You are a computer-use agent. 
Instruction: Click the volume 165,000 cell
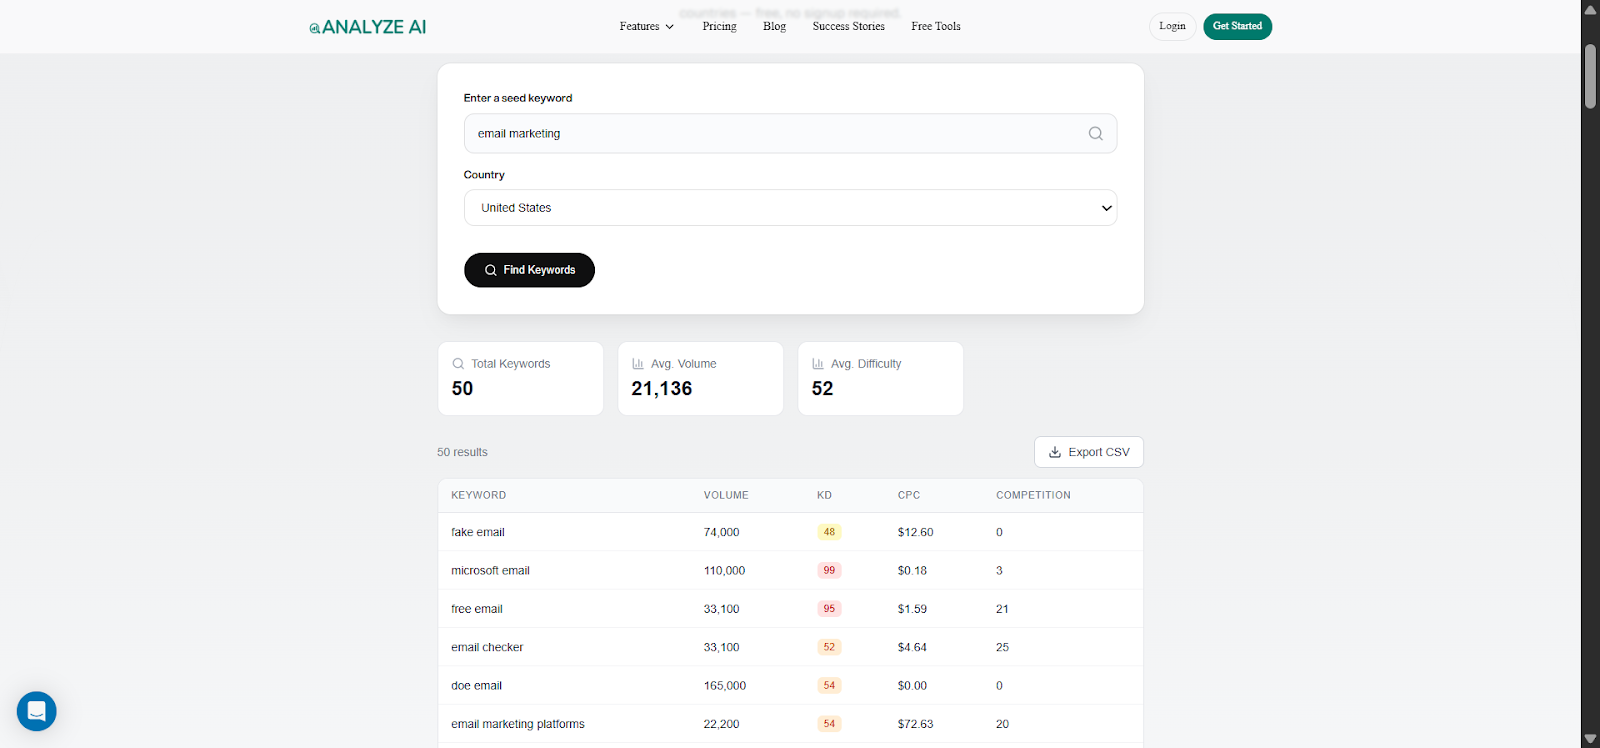click(x=725, y=686)
